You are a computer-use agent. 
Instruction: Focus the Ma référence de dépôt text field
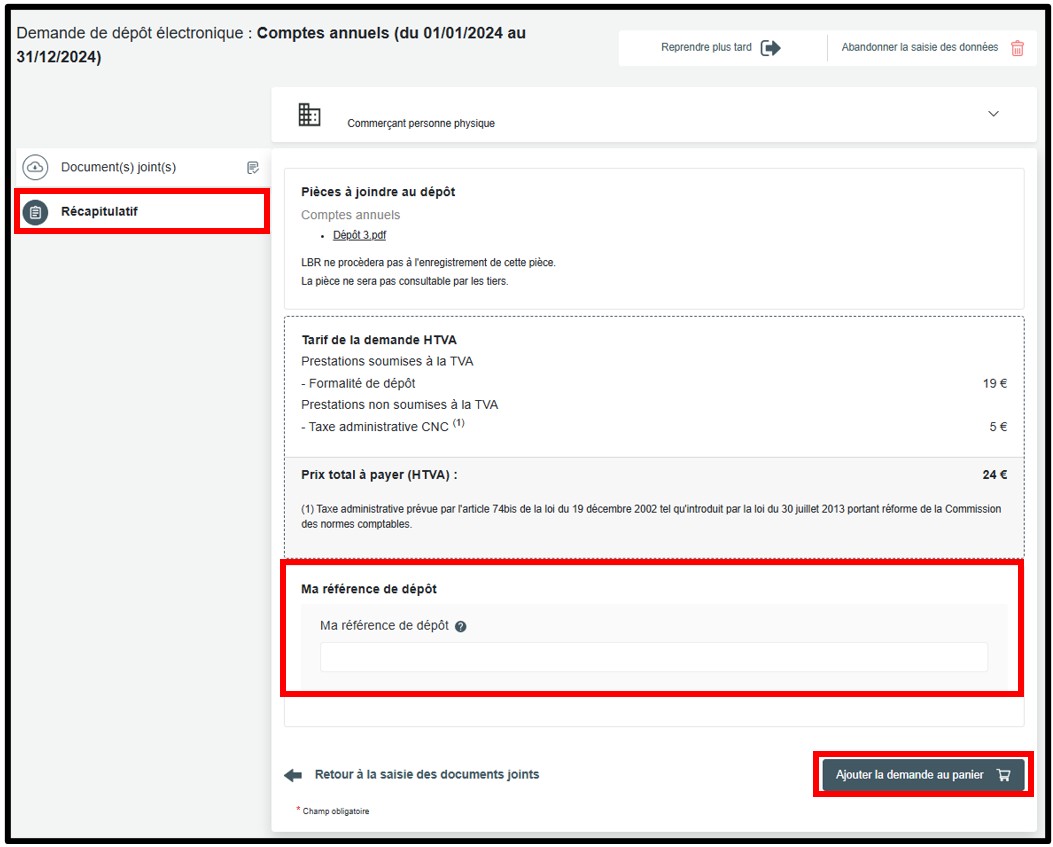coord(653,657)
